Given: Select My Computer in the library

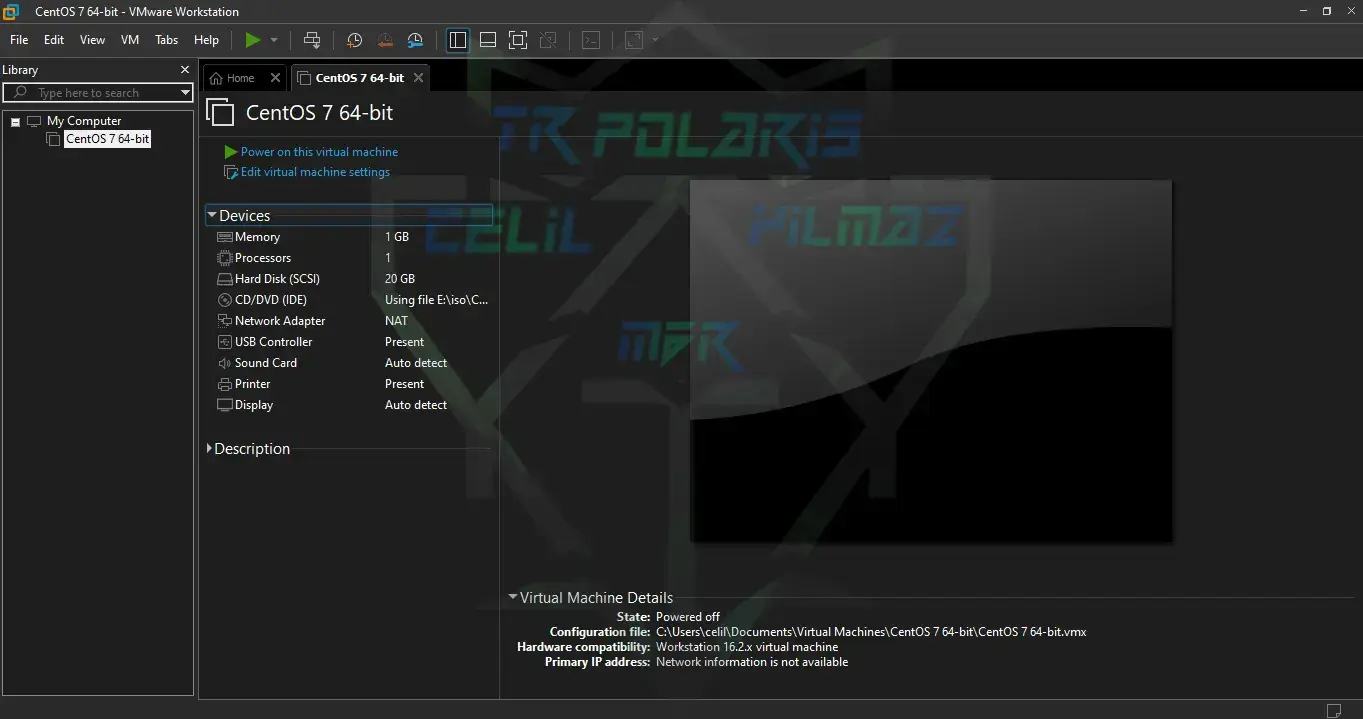Looking at the screenshot, I should click(x=84, y=121).
